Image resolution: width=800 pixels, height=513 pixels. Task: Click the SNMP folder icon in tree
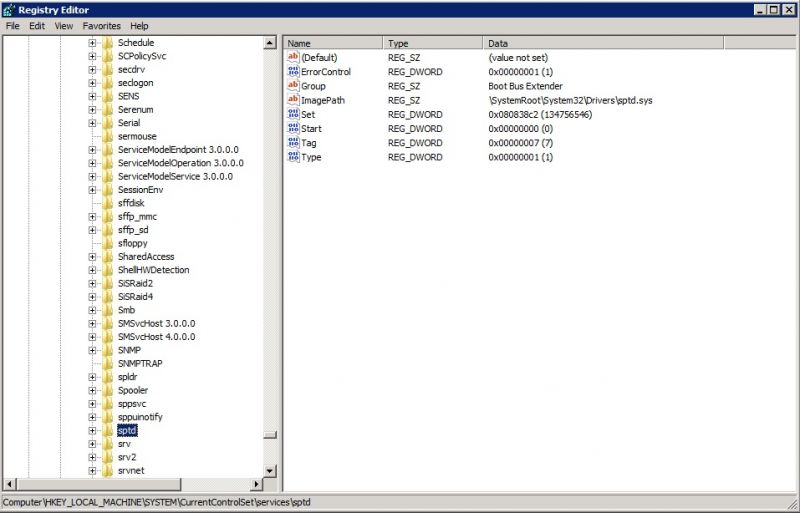(107, 350)
